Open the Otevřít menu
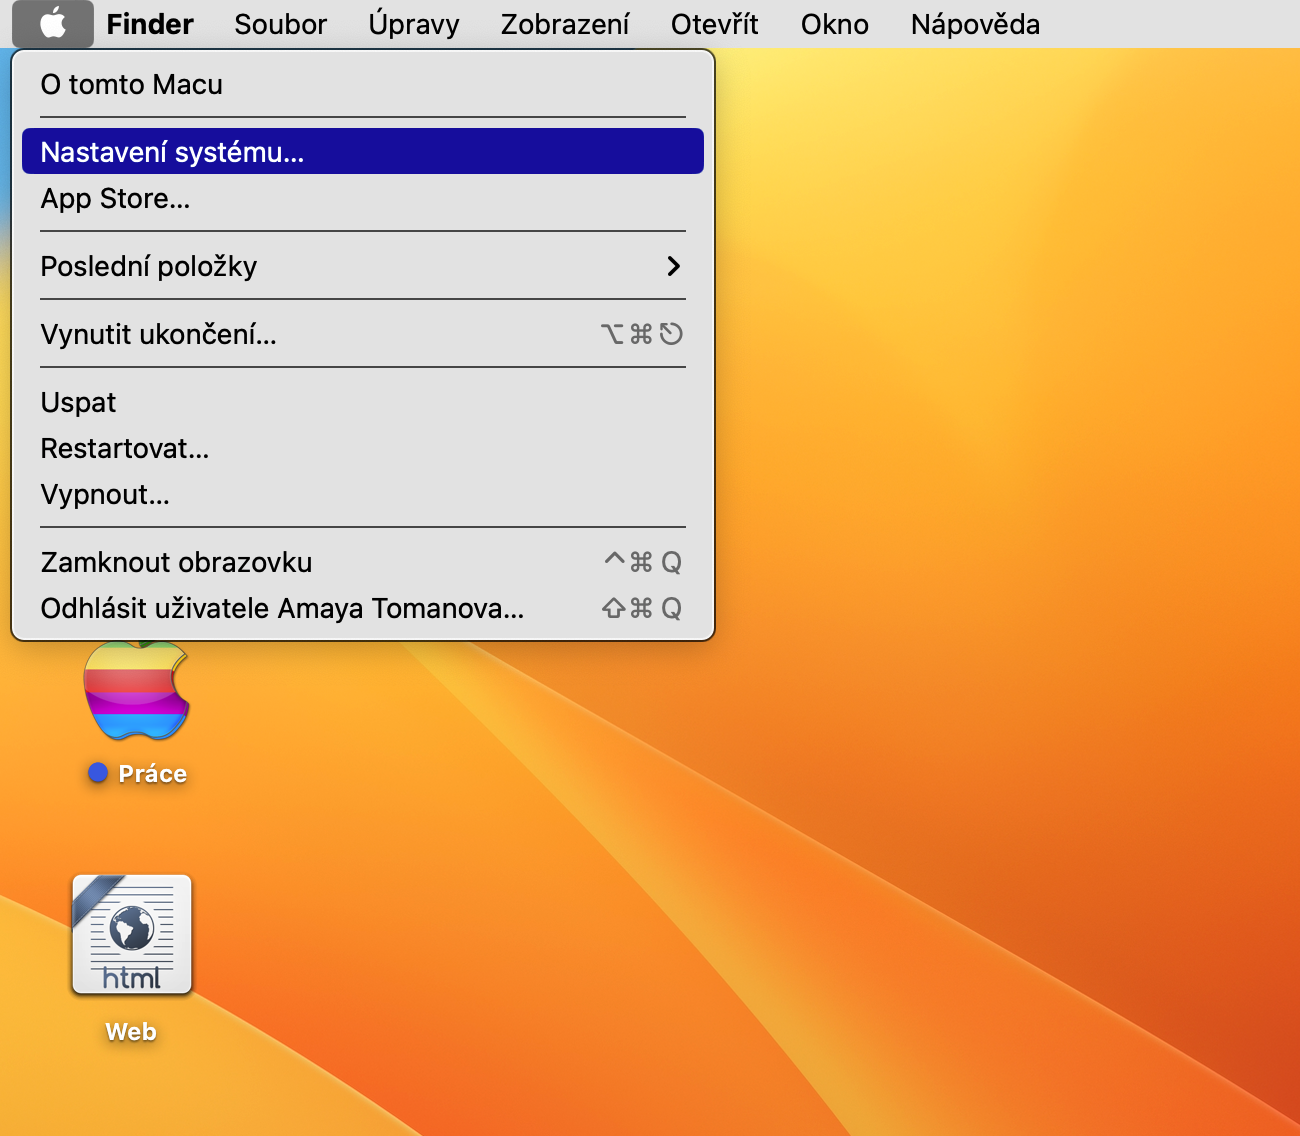Viewport: 1300px width, 1136px height. (715, 24)
